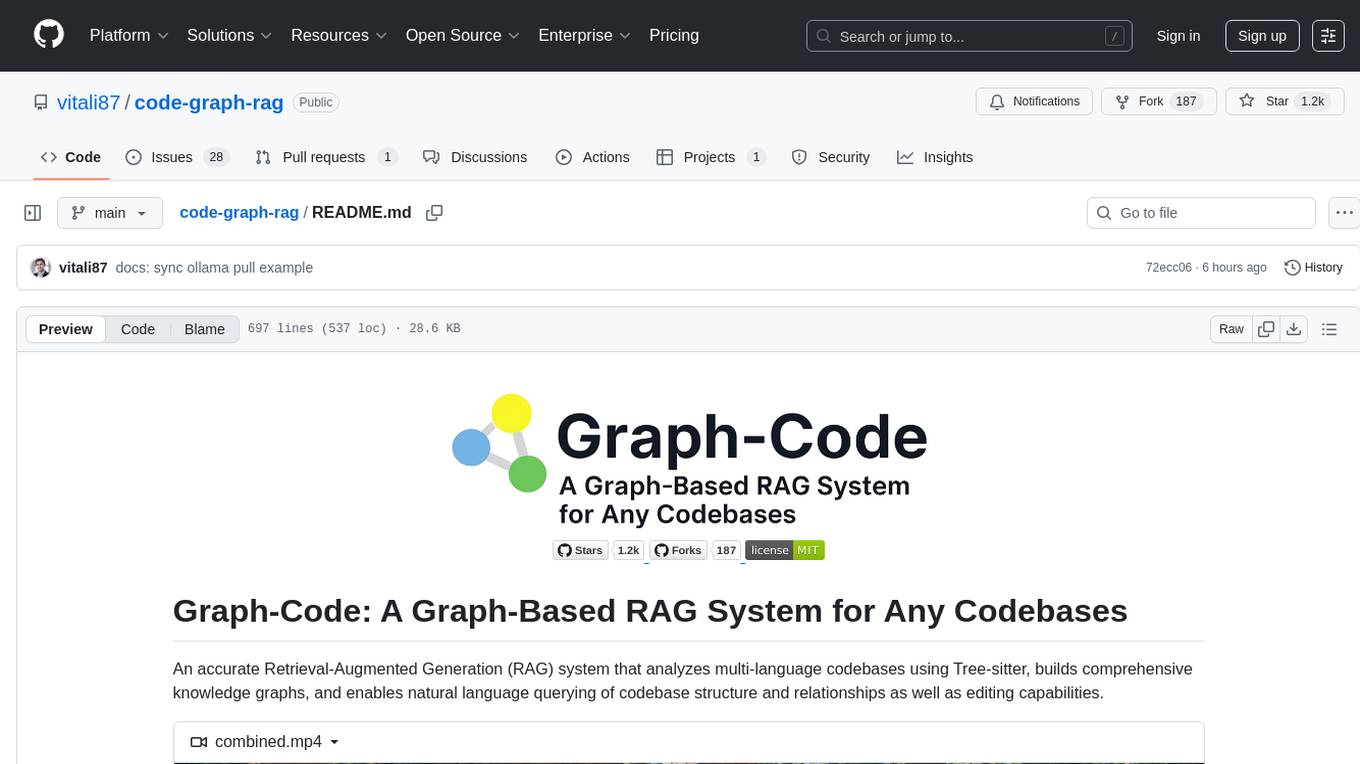The height and width of the screenshot is (764, 1360).
Task: Download the raw README file
Action: click(x=1293, y=329)
